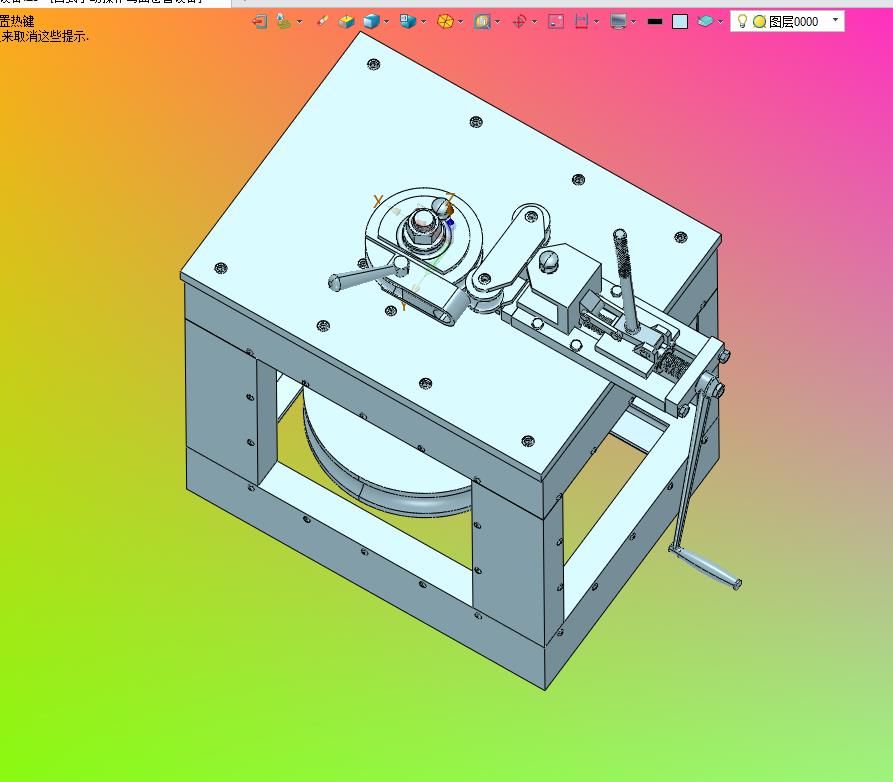Open the dropdown beside the green path icon
The image size is (893, 782).
point(300,22)
